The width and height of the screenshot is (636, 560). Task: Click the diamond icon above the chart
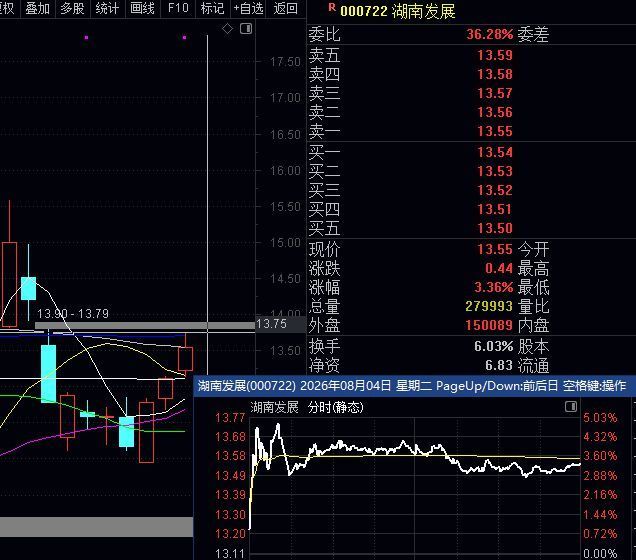[x=227, y=28]
